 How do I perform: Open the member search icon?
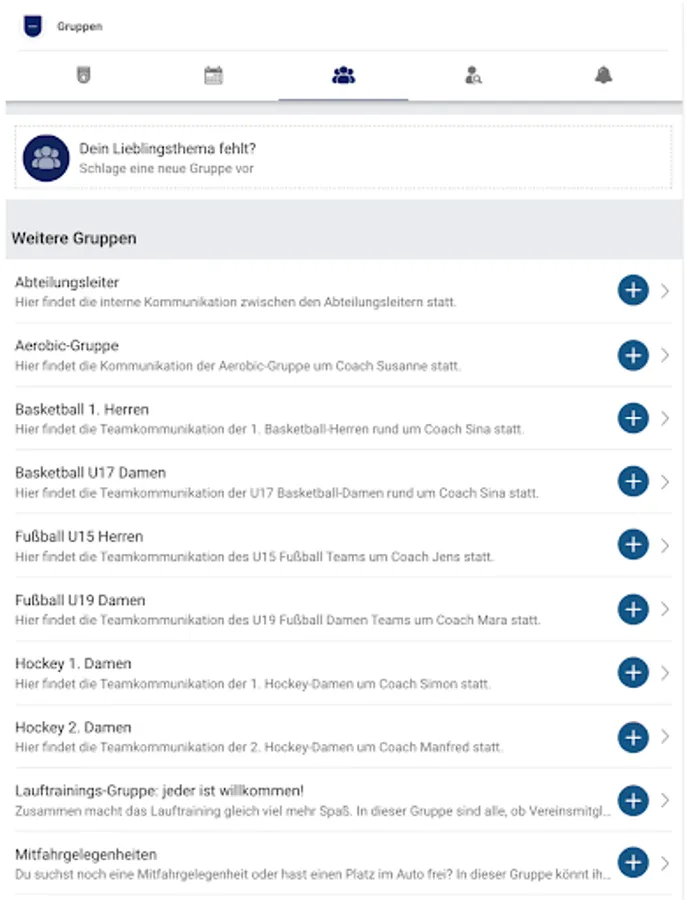pos(472,74)
